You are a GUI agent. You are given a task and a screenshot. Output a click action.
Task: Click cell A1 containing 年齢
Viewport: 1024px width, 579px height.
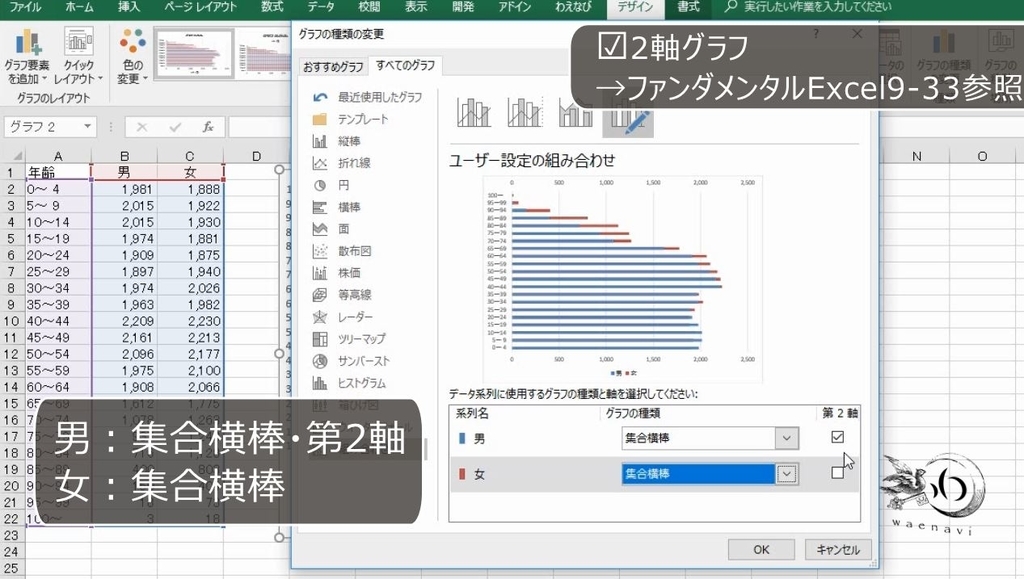(x=58, y=173)
